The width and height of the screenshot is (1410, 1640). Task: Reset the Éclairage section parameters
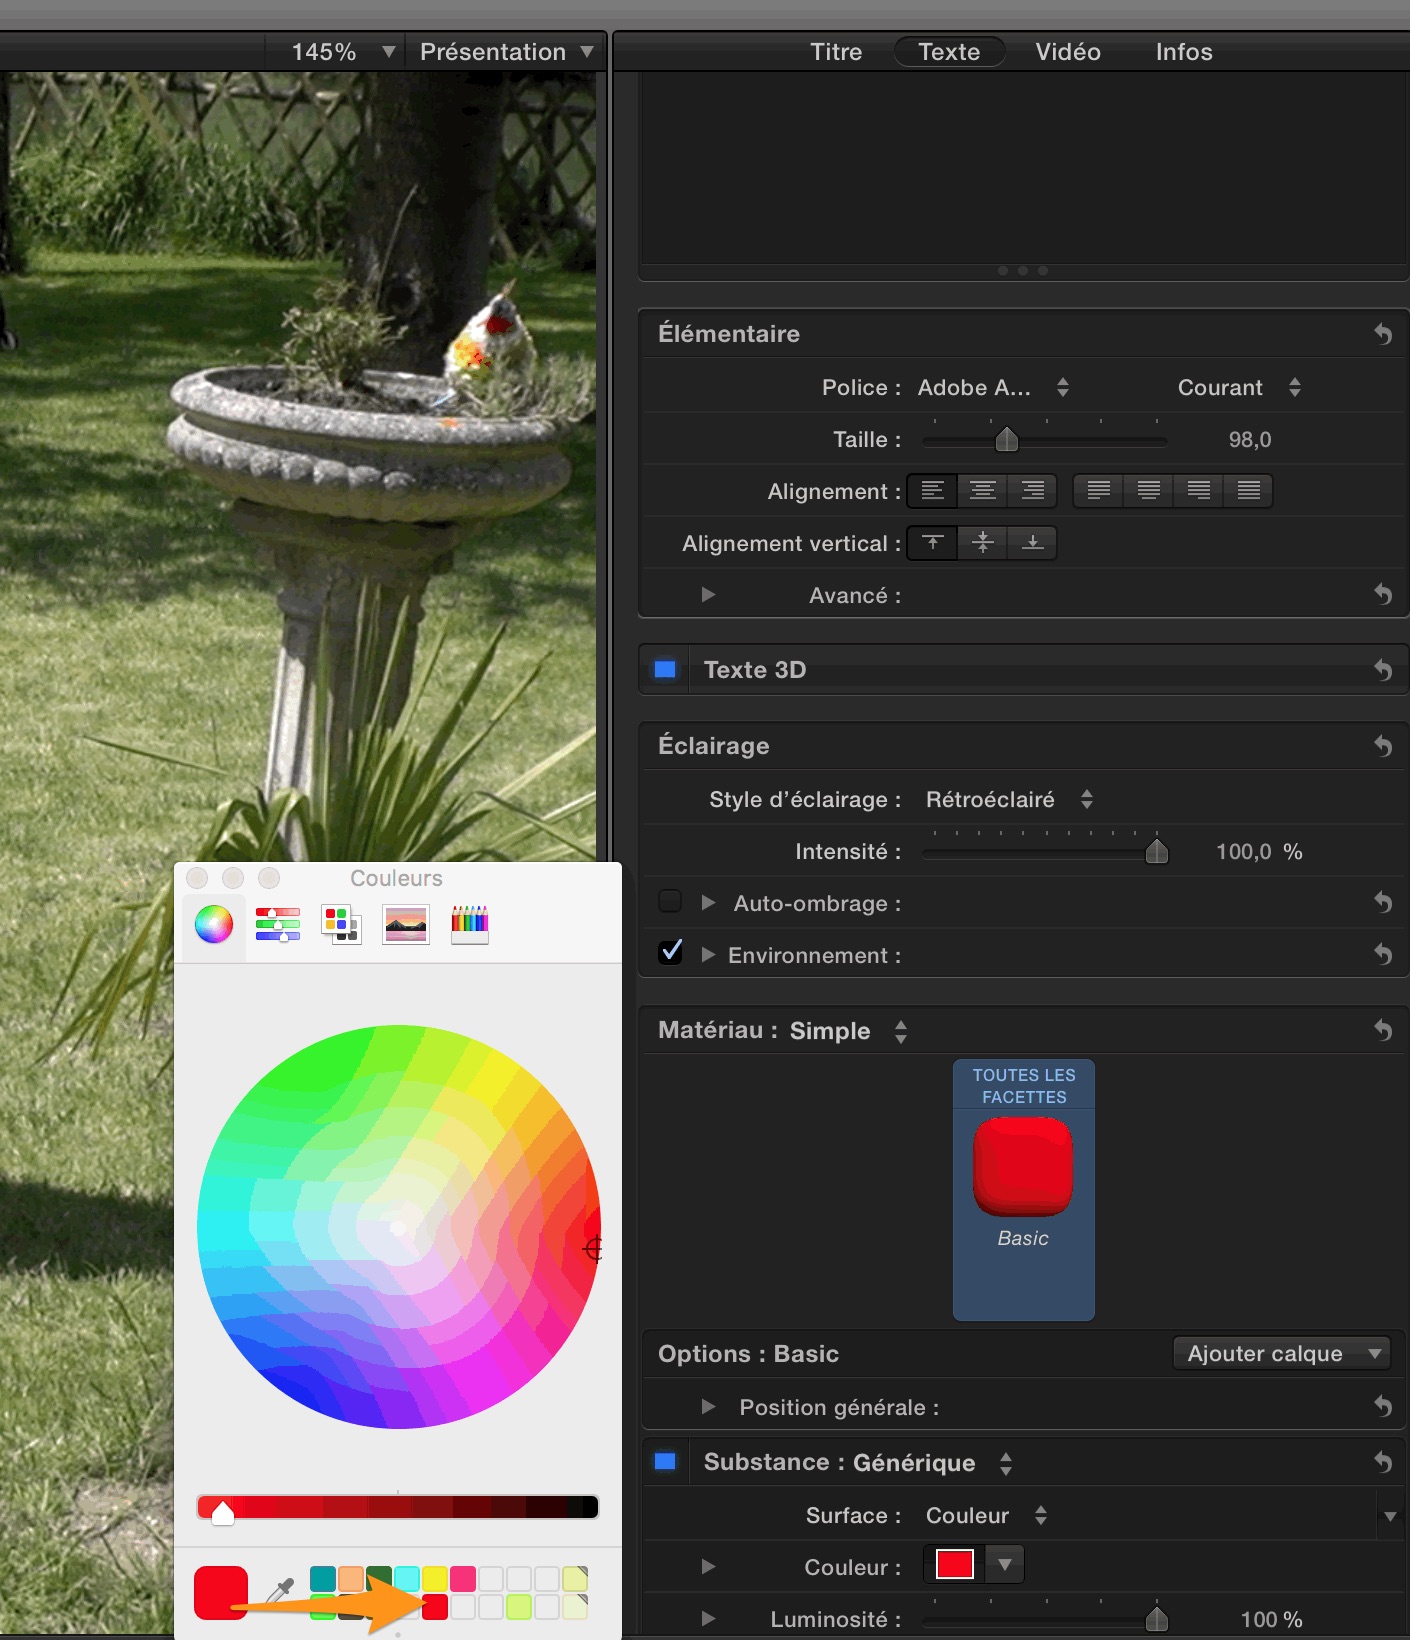(x=1383, y=746)
